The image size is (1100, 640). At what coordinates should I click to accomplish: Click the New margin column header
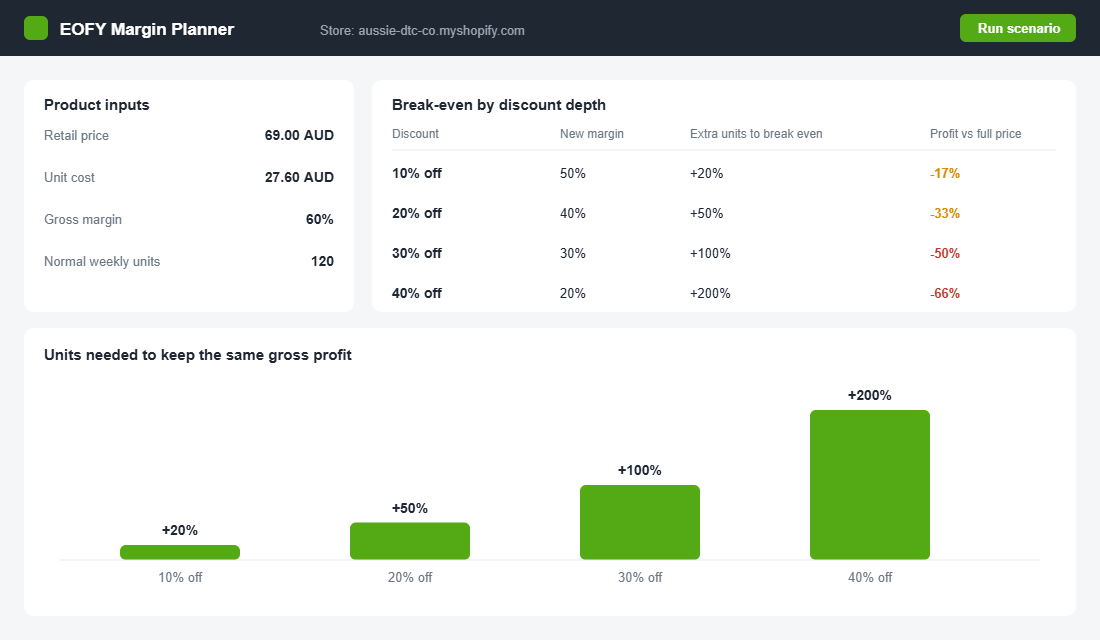tap(591, 133)
